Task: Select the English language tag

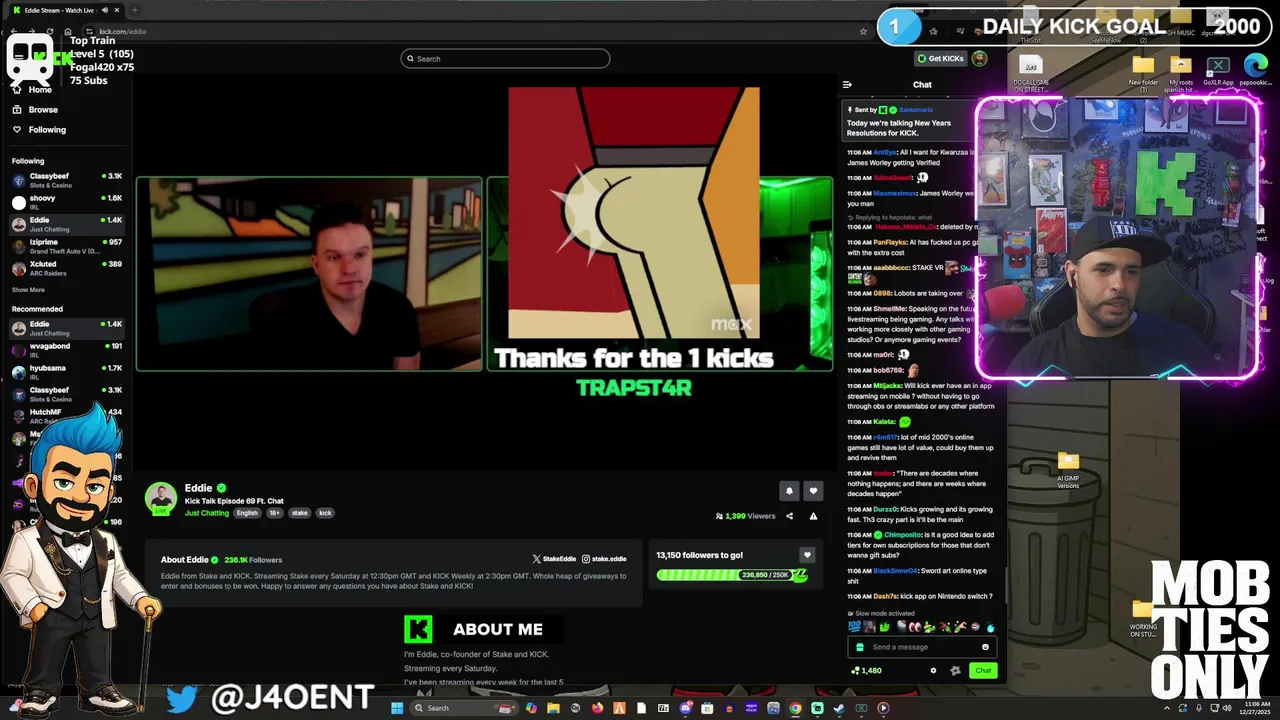Action: (x=247, y=513)
